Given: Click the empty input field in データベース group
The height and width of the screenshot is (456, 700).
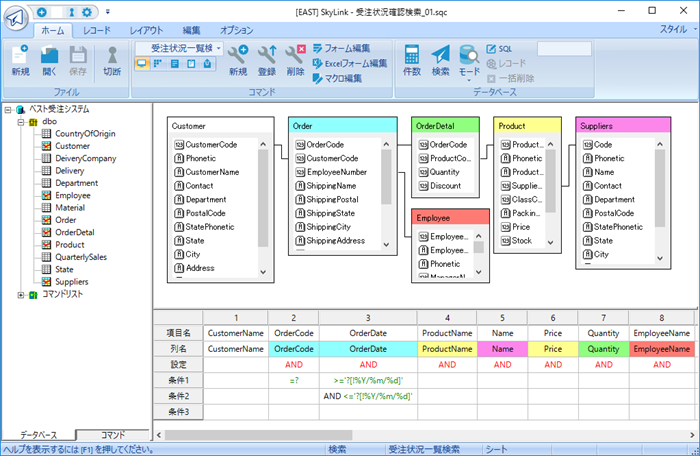Looking at the screenshot, I should (564, 49).
